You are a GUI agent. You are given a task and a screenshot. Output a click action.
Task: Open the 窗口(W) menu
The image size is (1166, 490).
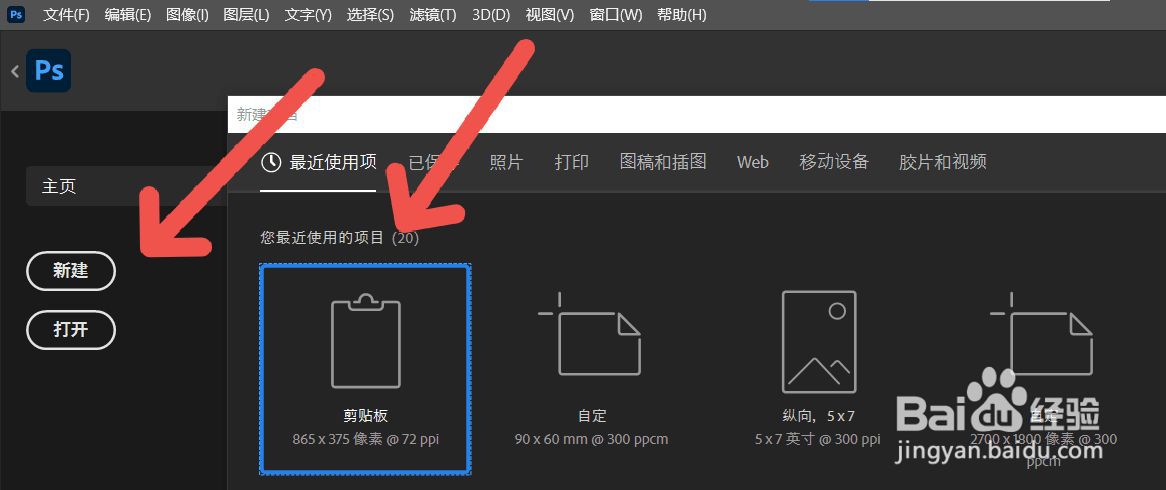click(x=616, y=15)
